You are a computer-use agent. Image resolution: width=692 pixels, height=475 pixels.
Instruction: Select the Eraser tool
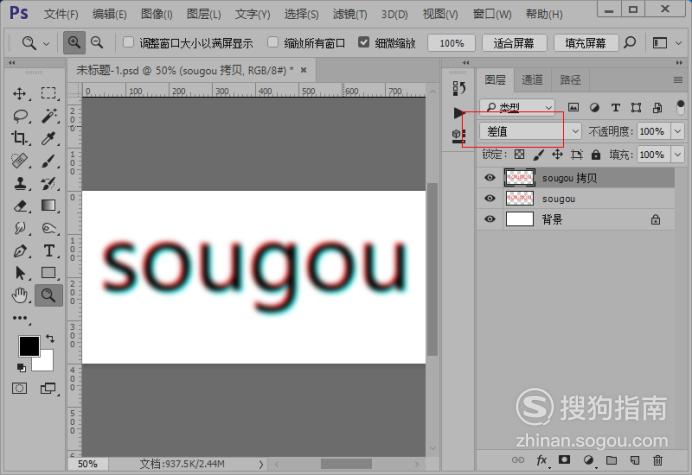point(19,206)
